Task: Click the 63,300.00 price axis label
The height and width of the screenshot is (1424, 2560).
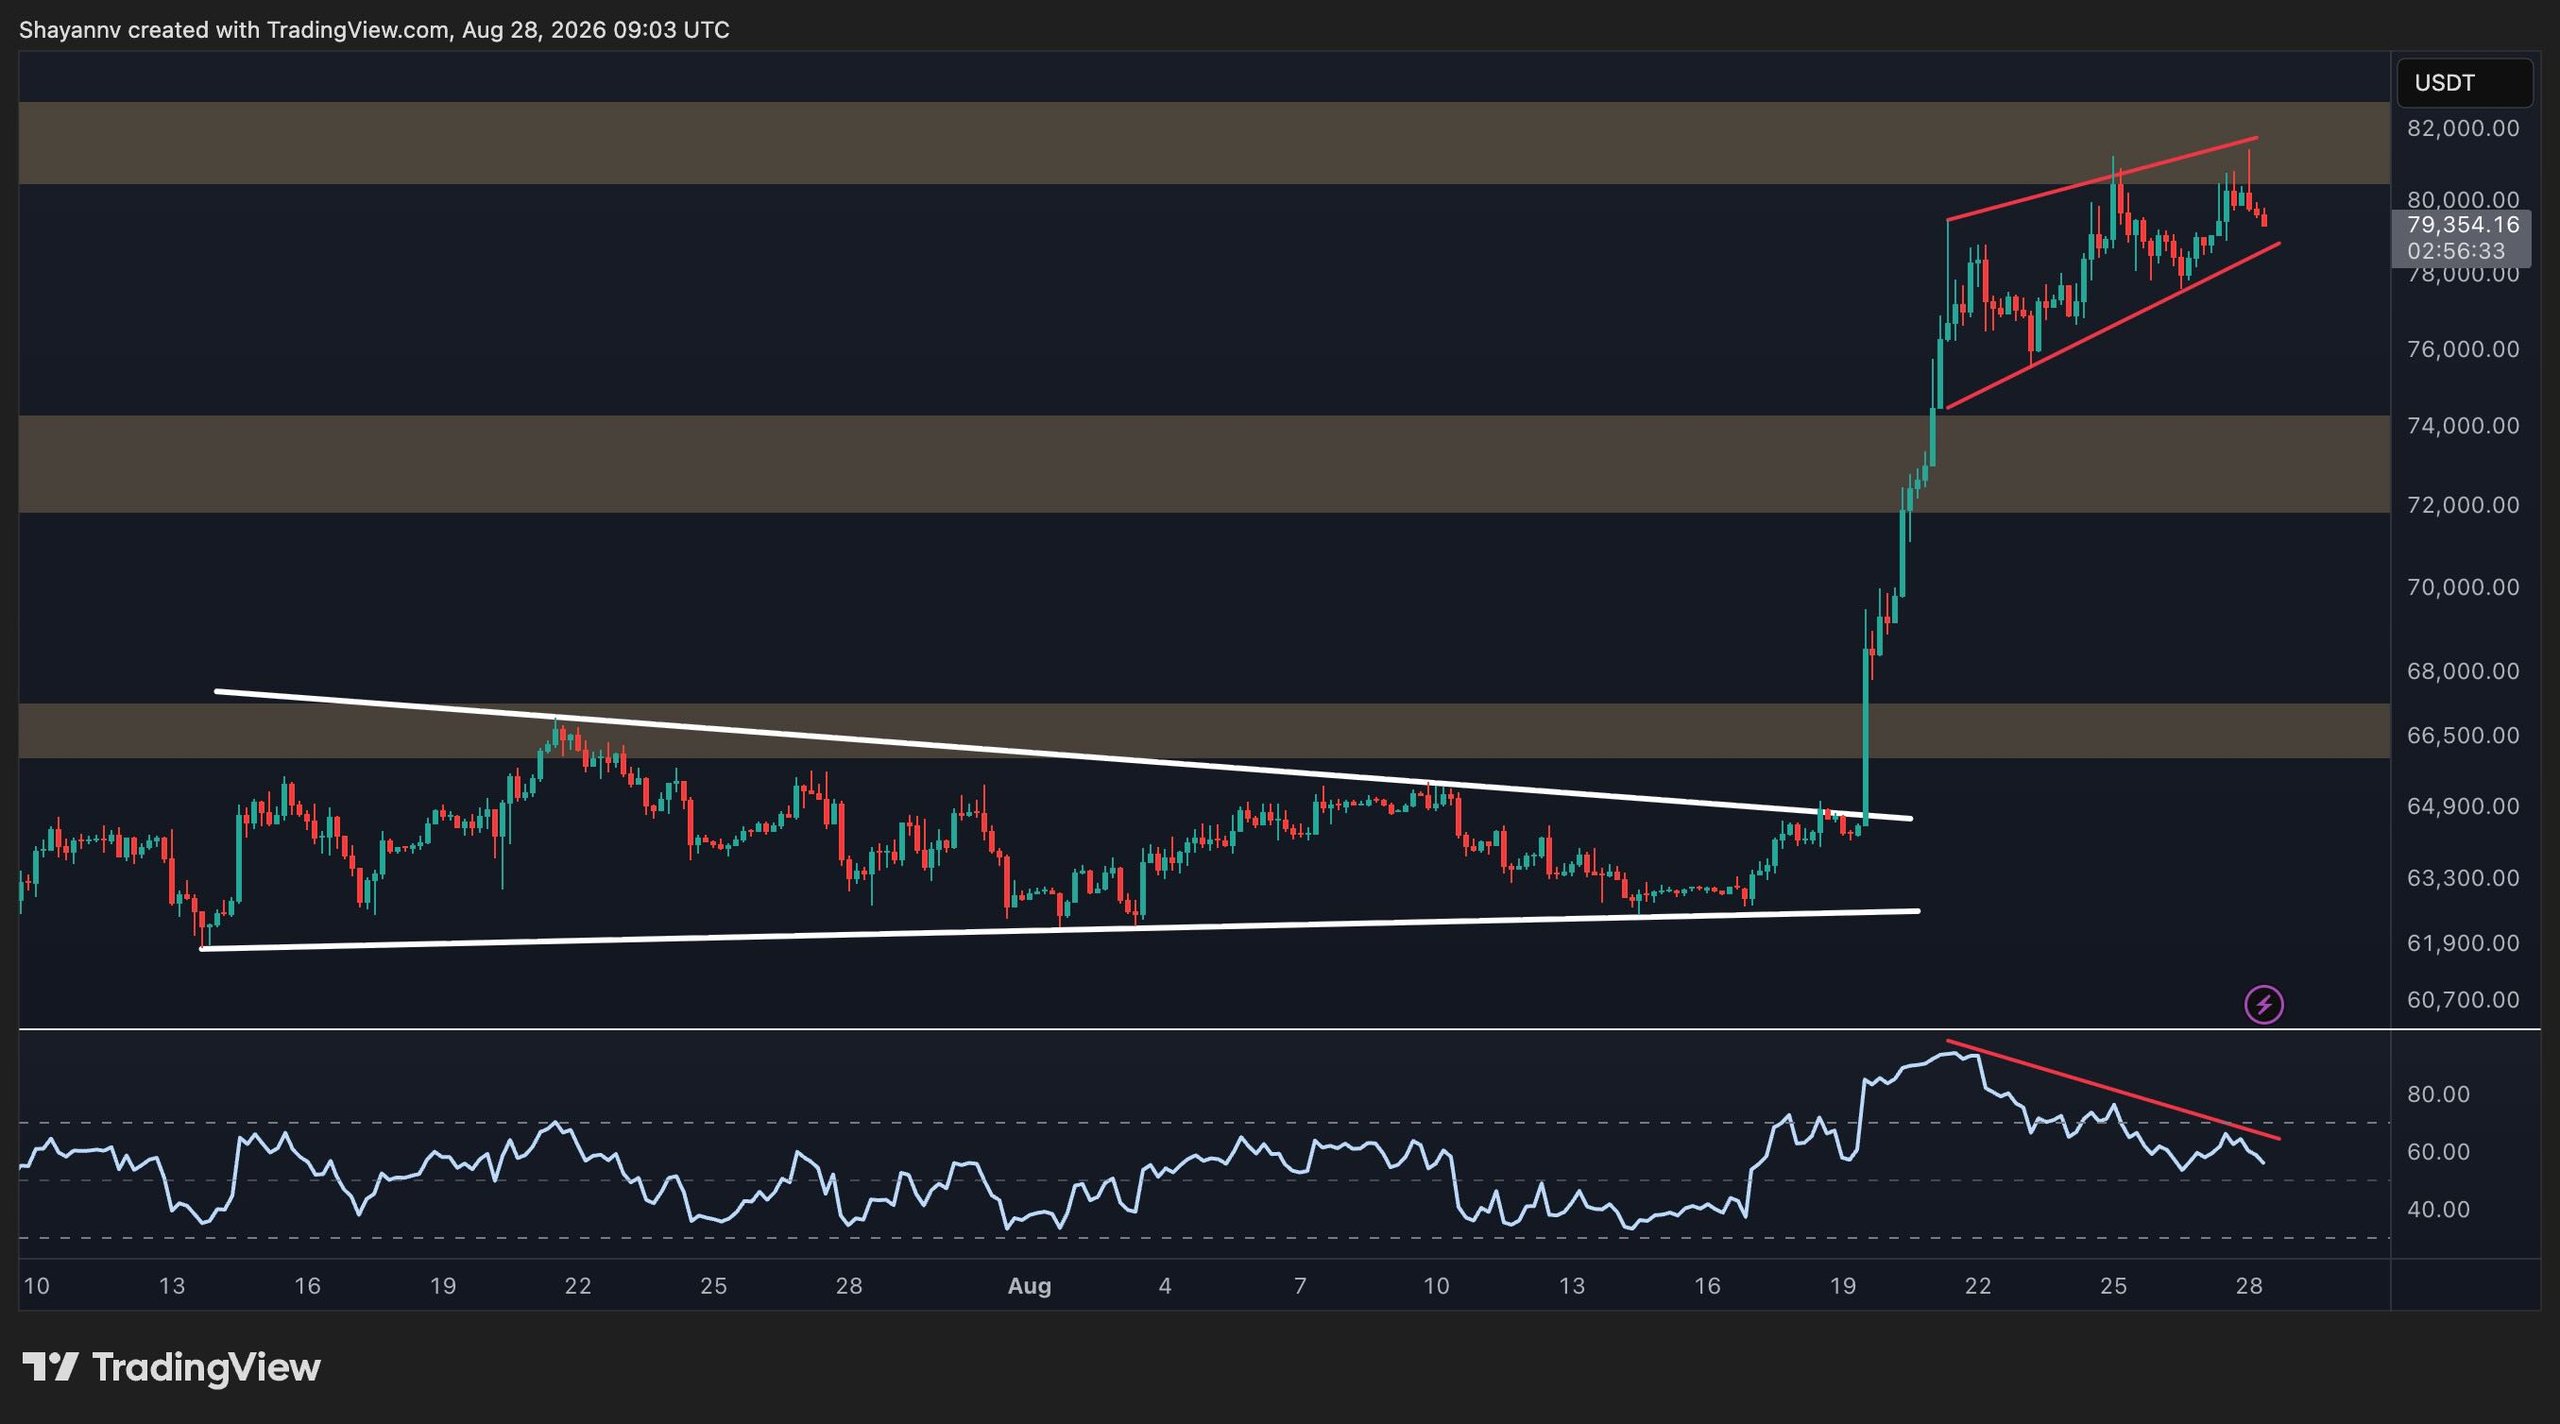Action: [x=2463, y=877]
